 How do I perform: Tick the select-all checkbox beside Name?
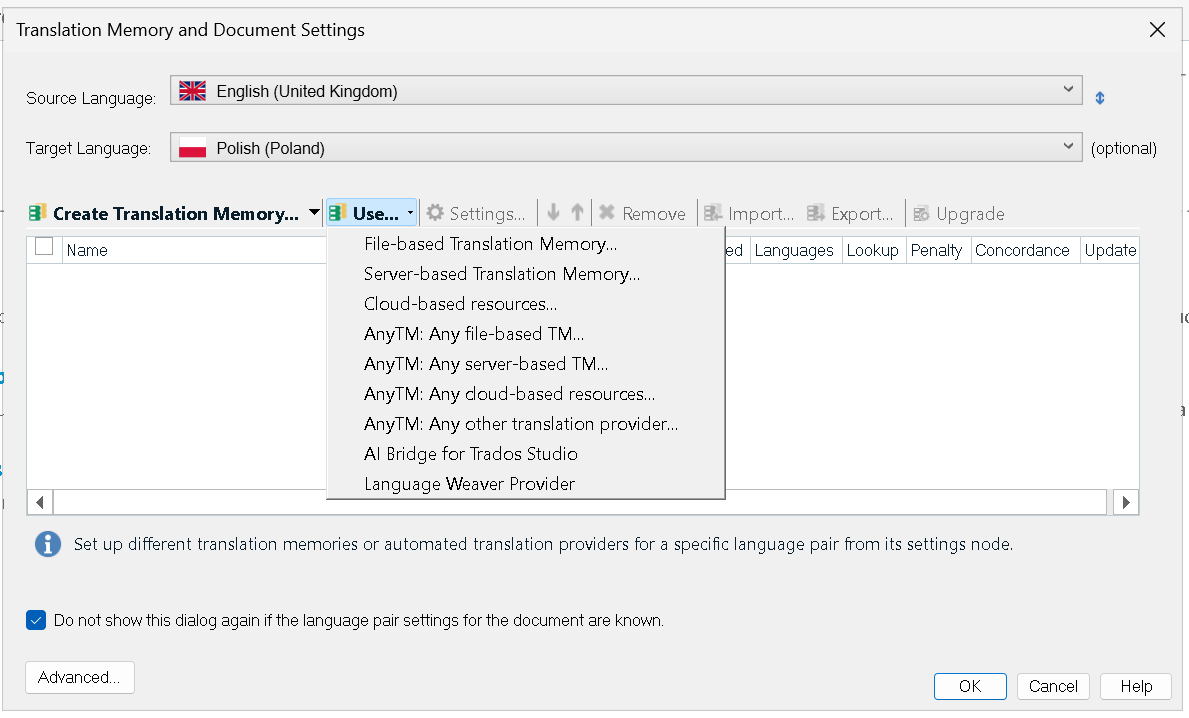tap(44, 246)
